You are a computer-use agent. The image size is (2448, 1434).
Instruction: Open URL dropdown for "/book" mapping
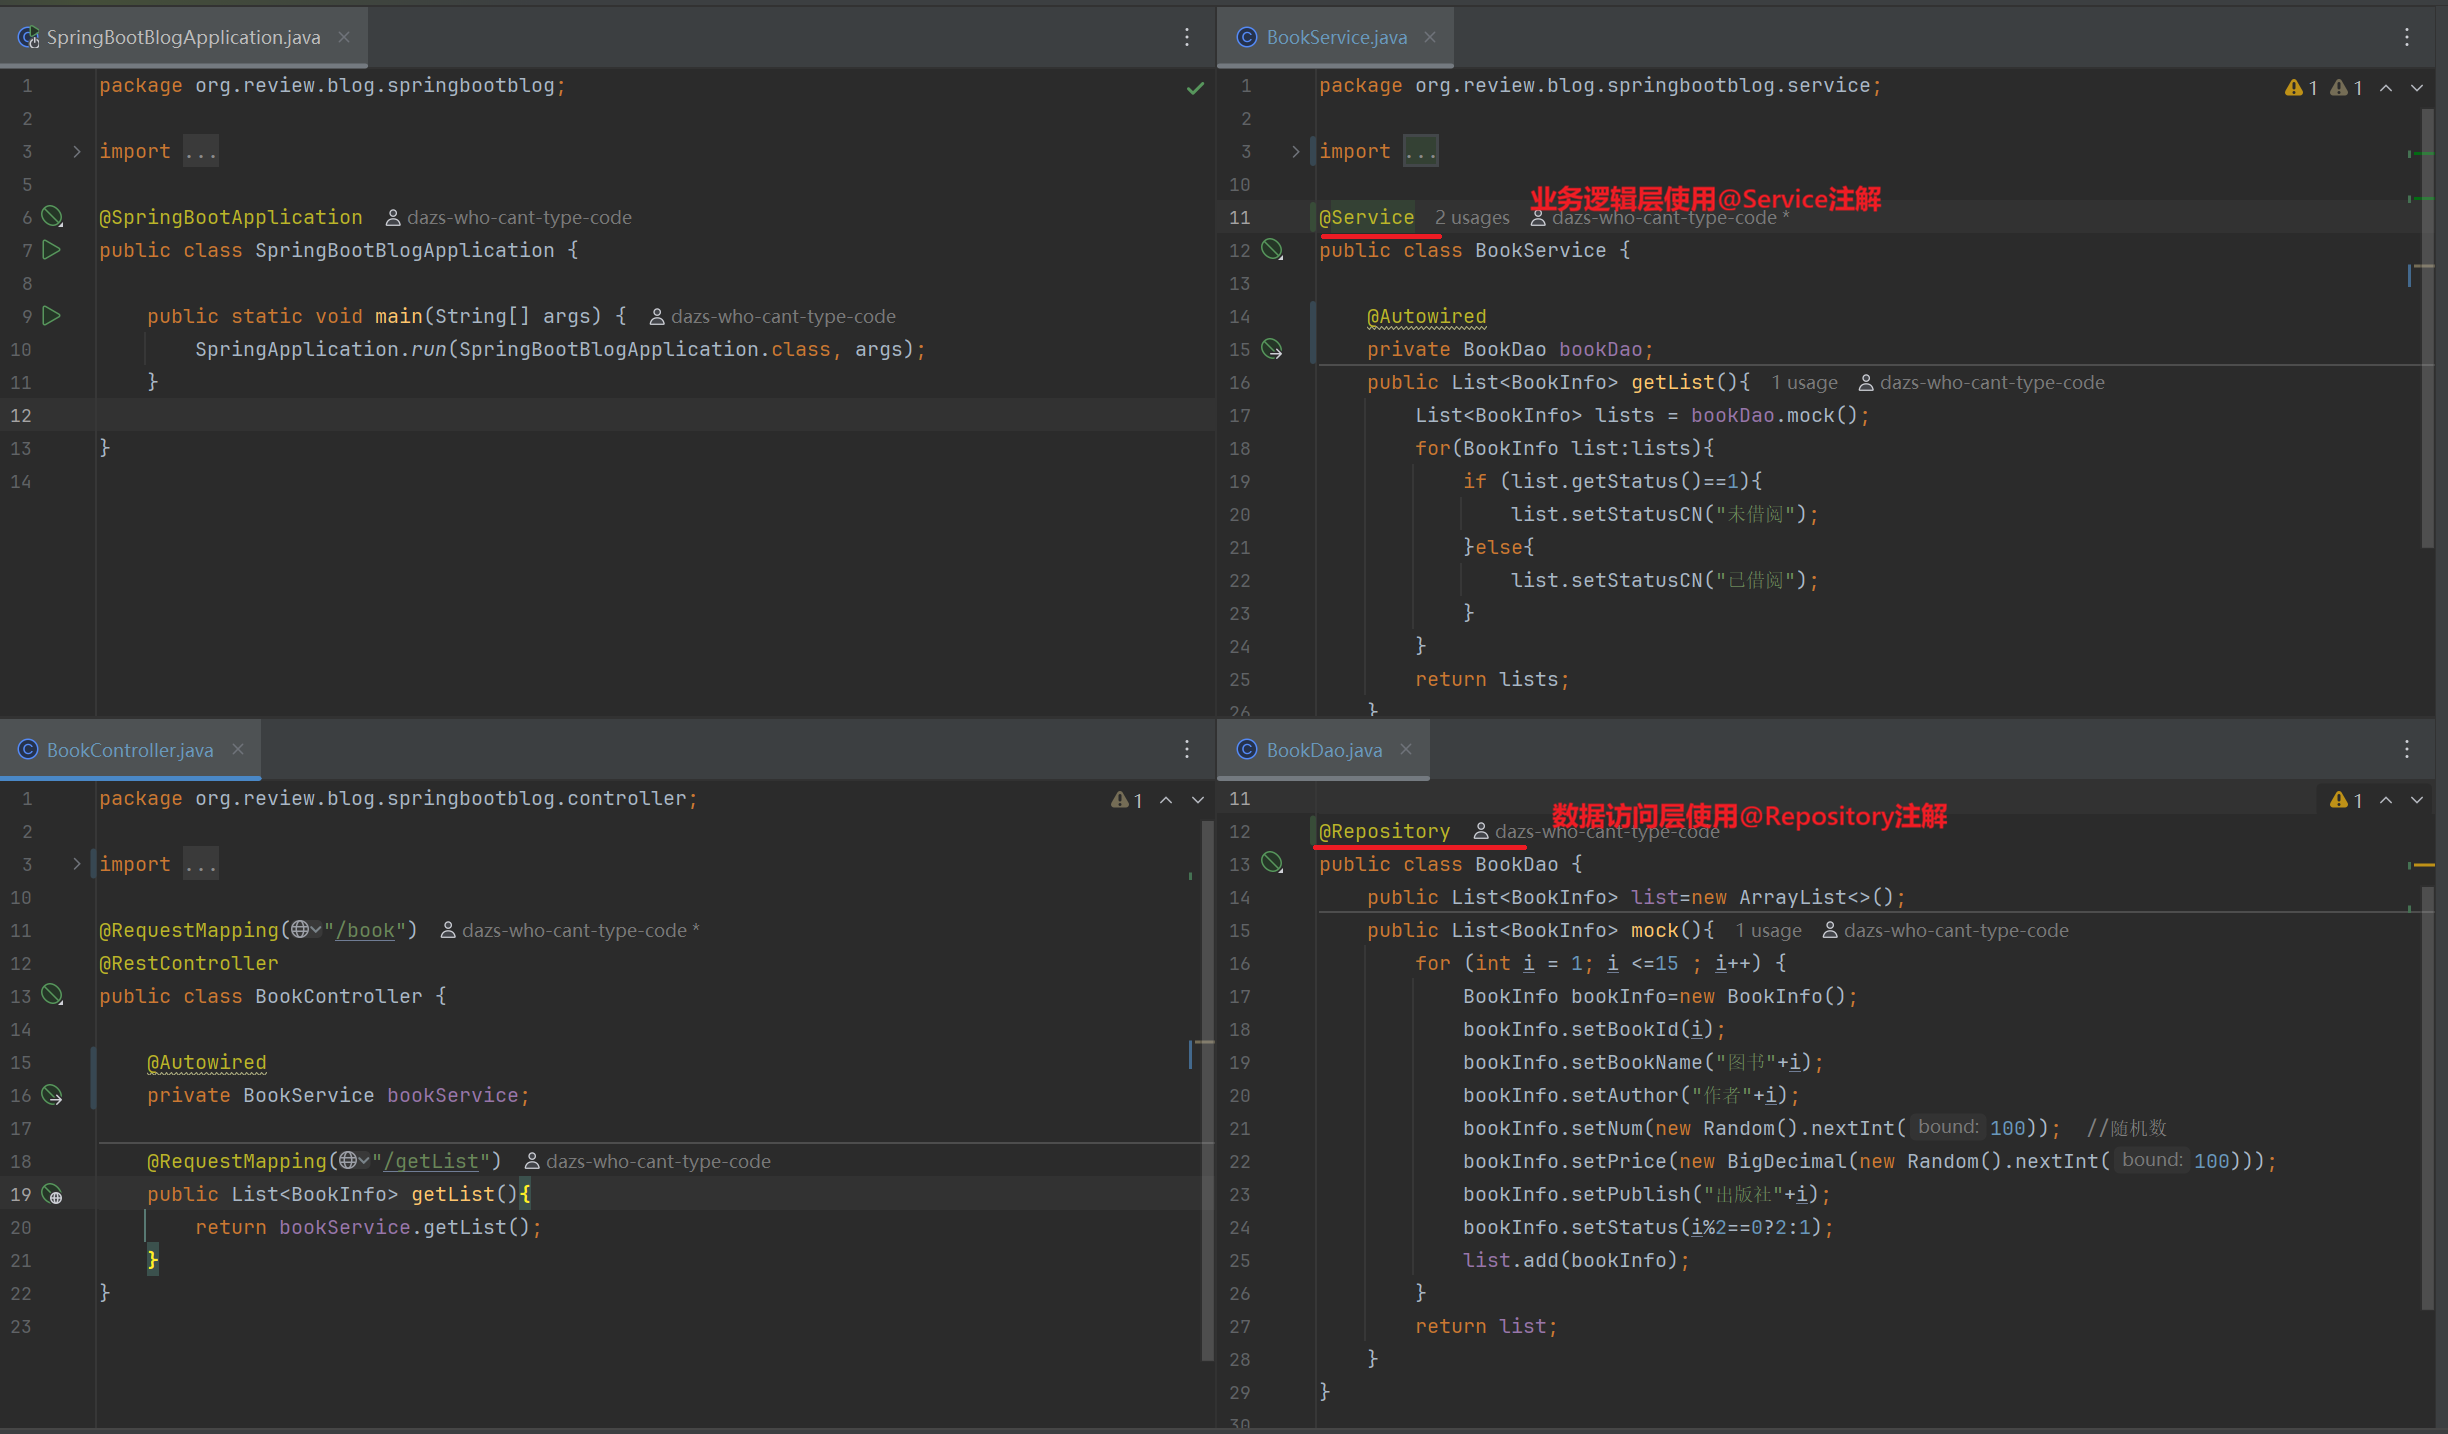[306, 930]
